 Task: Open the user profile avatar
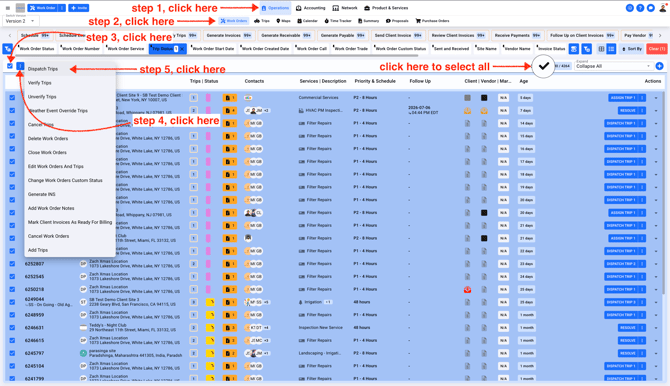point(662,8)
